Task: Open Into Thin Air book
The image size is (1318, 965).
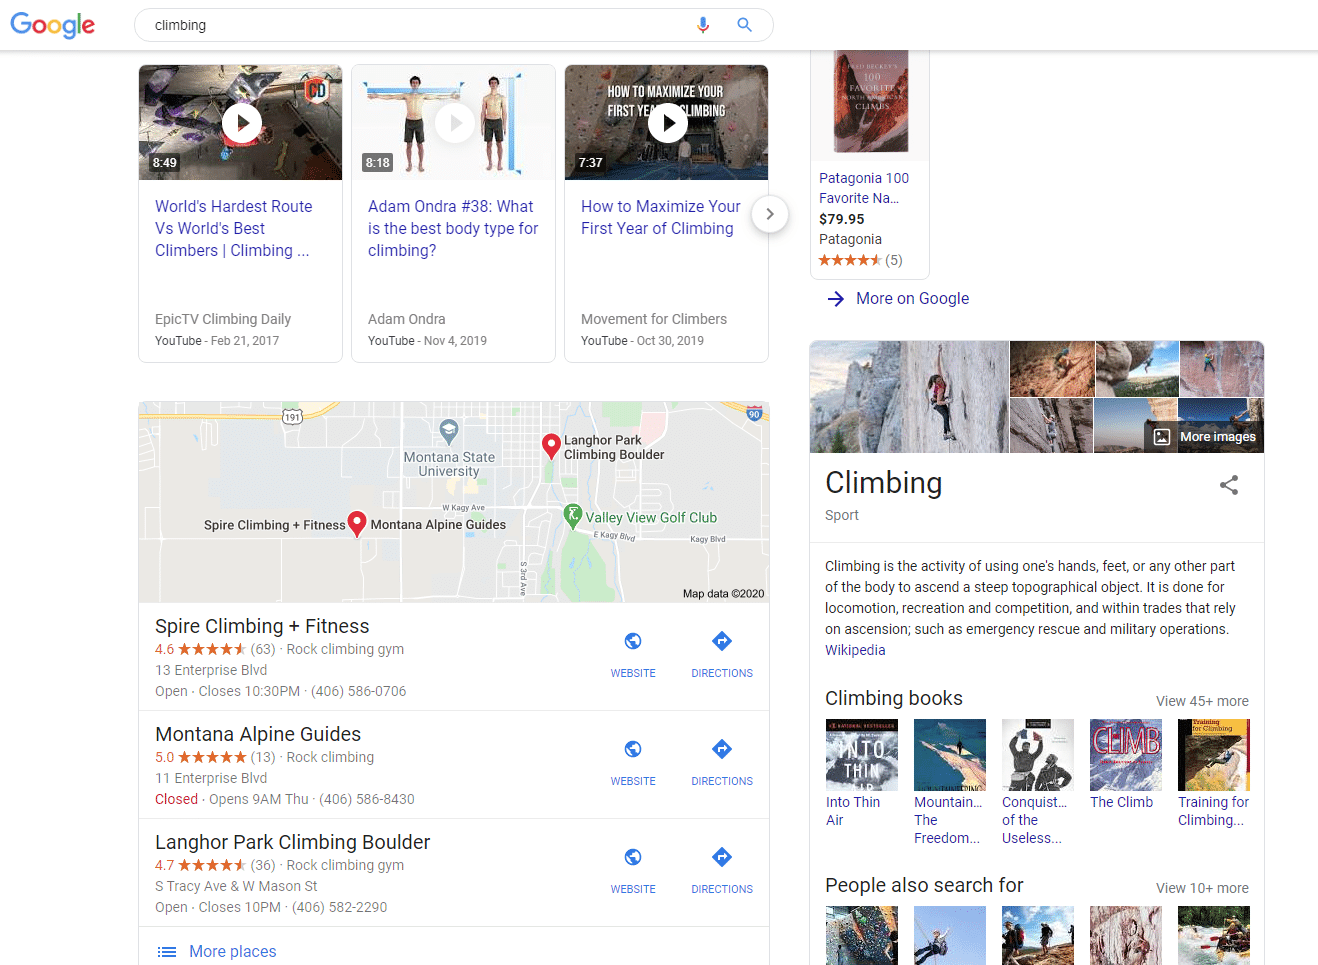Action: pos(862,755)
